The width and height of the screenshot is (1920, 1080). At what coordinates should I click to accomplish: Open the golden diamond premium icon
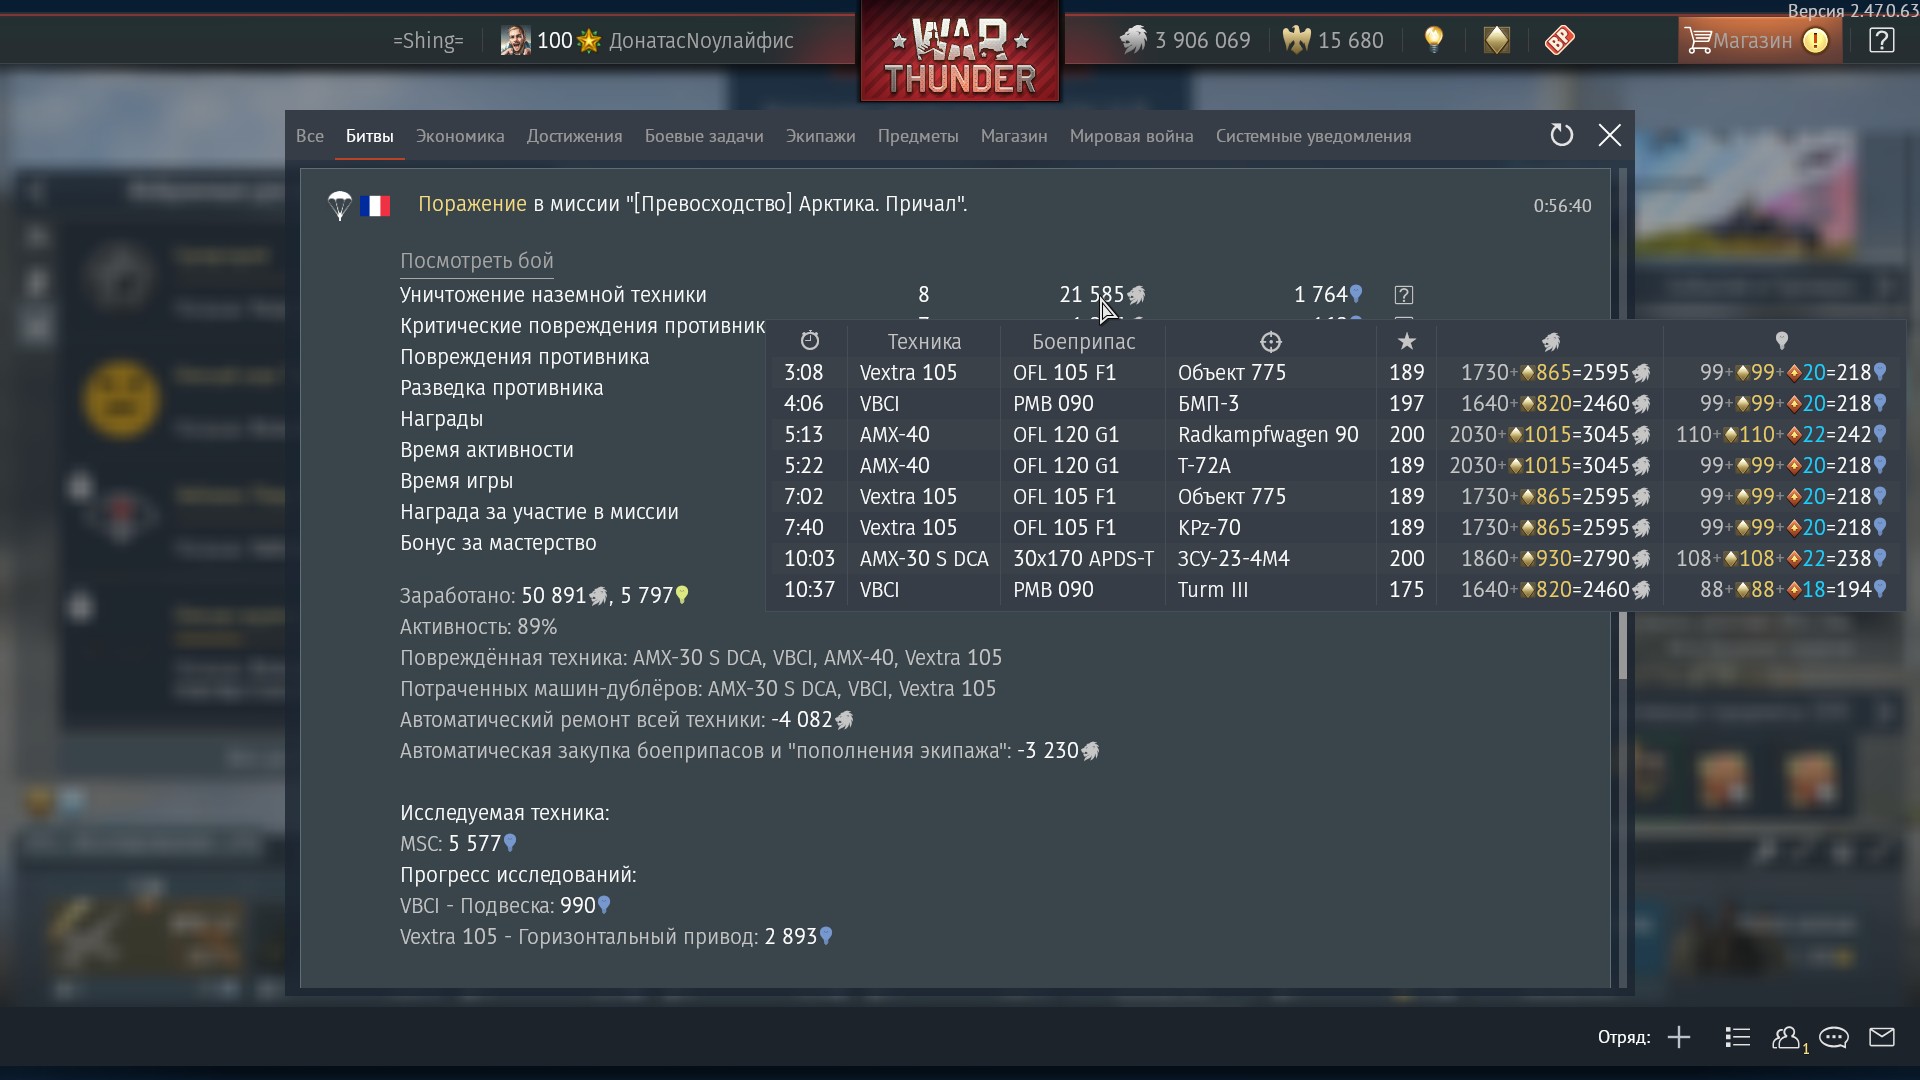tap(1496, 40)
